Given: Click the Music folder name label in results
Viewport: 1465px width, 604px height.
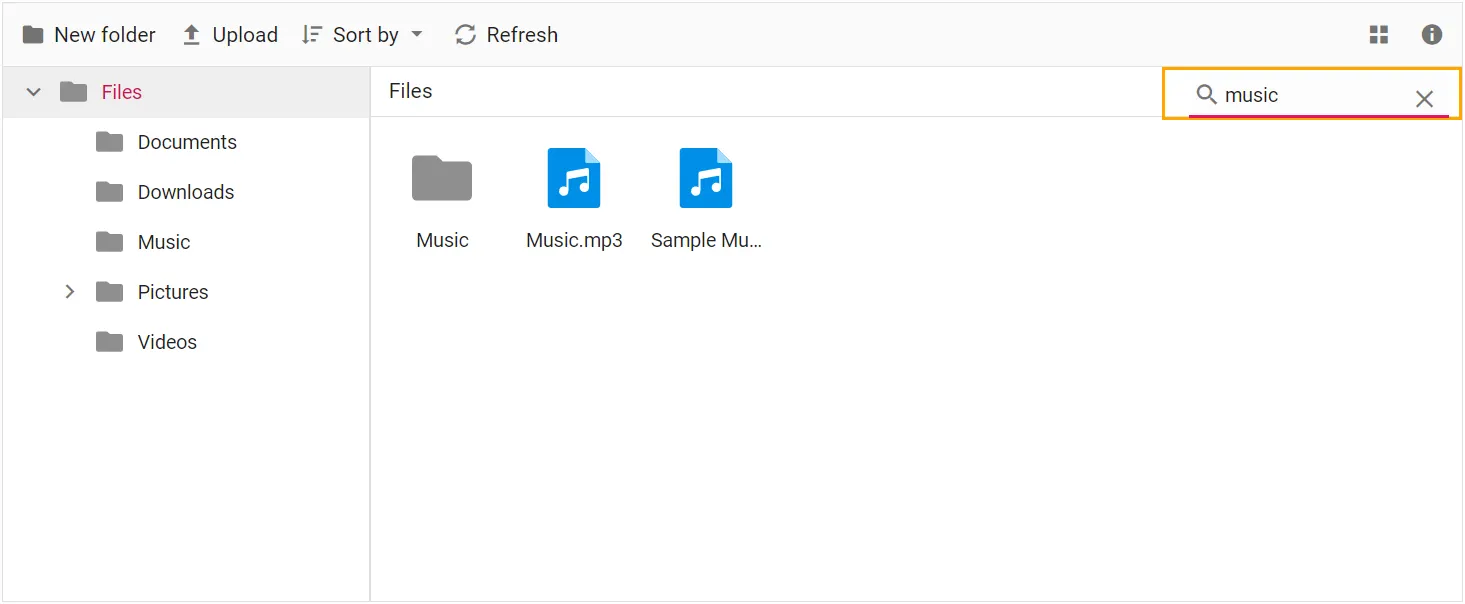Looking at the screenshot, I should coord(442,241).
